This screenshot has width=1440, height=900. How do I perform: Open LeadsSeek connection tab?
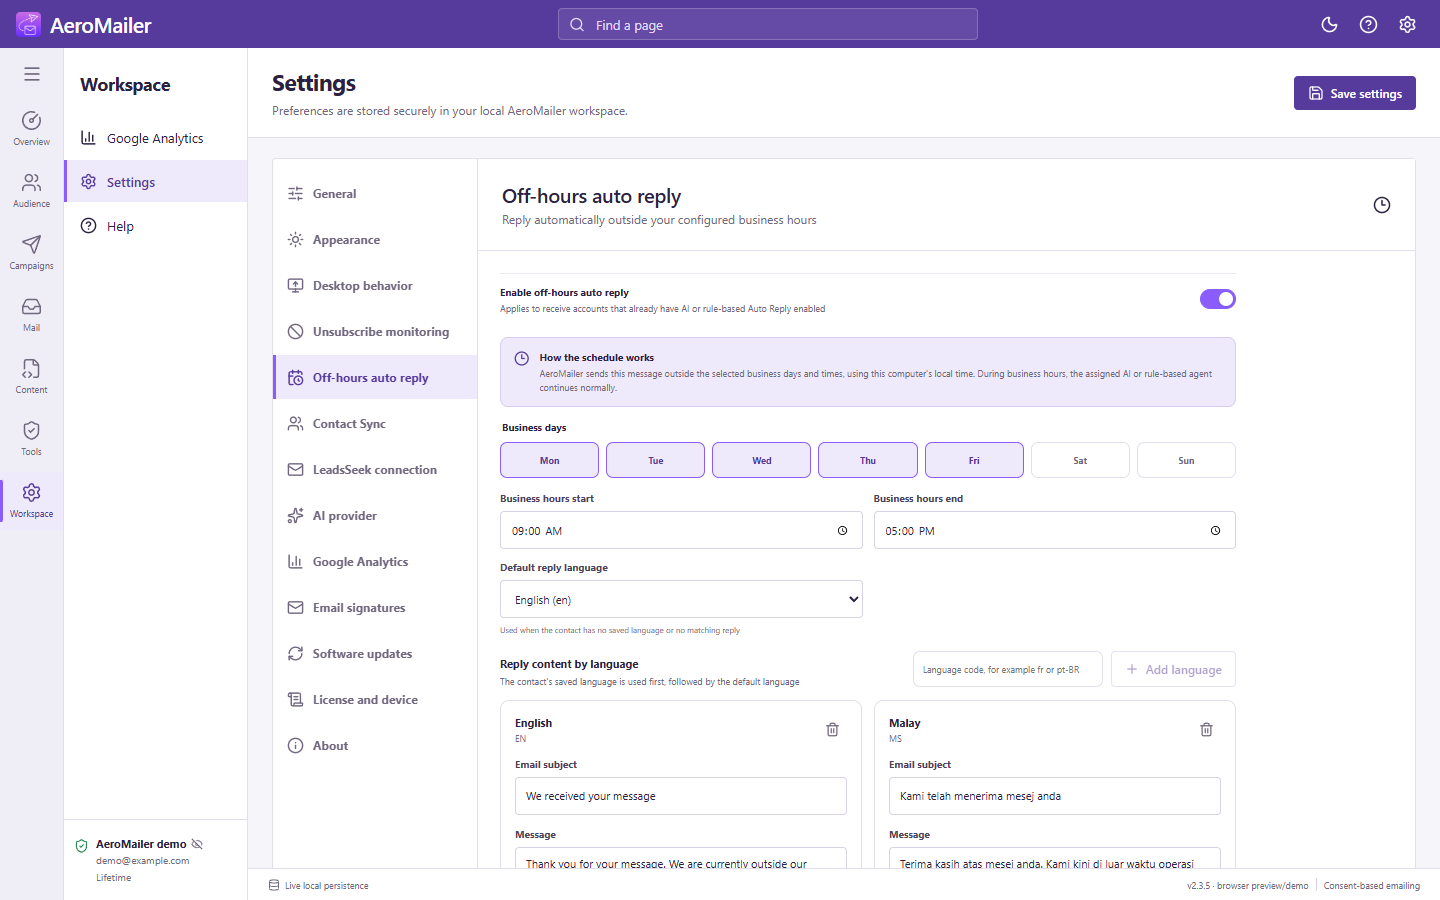tap(375, 470)
